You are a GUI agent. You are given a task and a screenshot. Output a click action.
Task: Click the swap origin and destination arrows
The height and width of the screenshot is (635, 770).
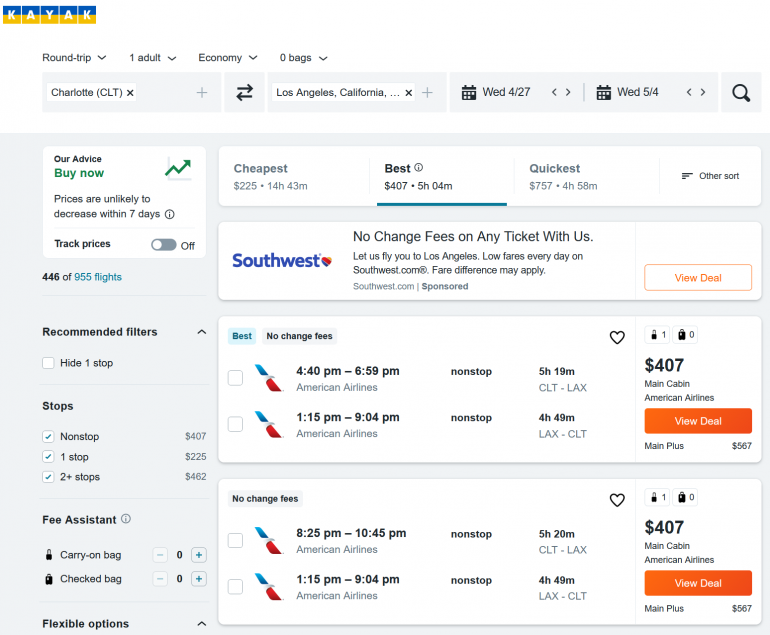(x=244, y=92)
